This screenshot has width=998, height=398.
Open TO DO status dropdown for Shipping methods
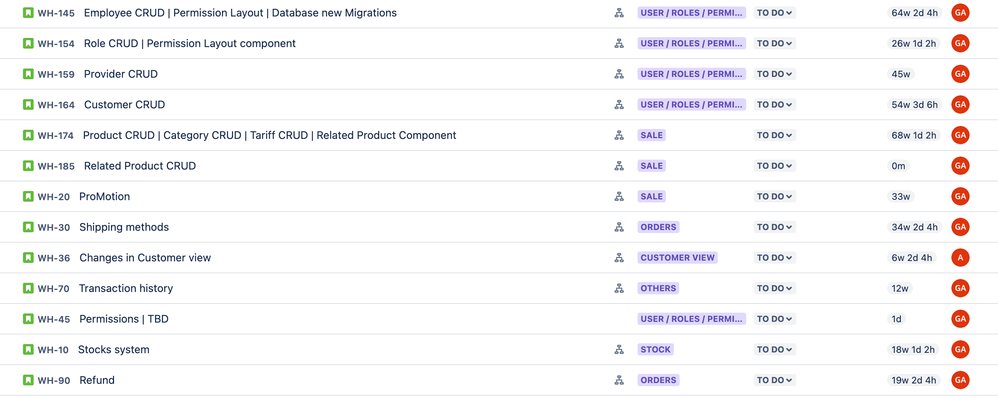point(775,227)
